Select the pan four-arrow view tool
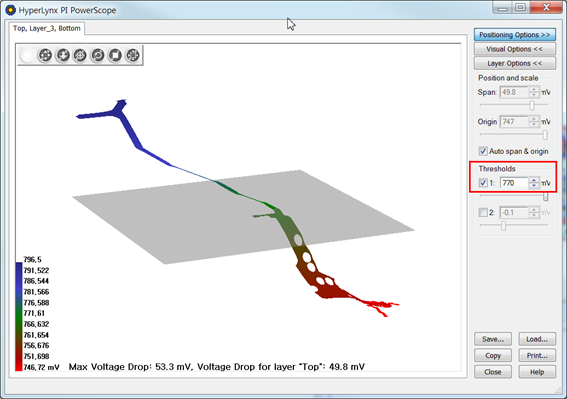Viewport: 567px width, 399px height. 46,55
